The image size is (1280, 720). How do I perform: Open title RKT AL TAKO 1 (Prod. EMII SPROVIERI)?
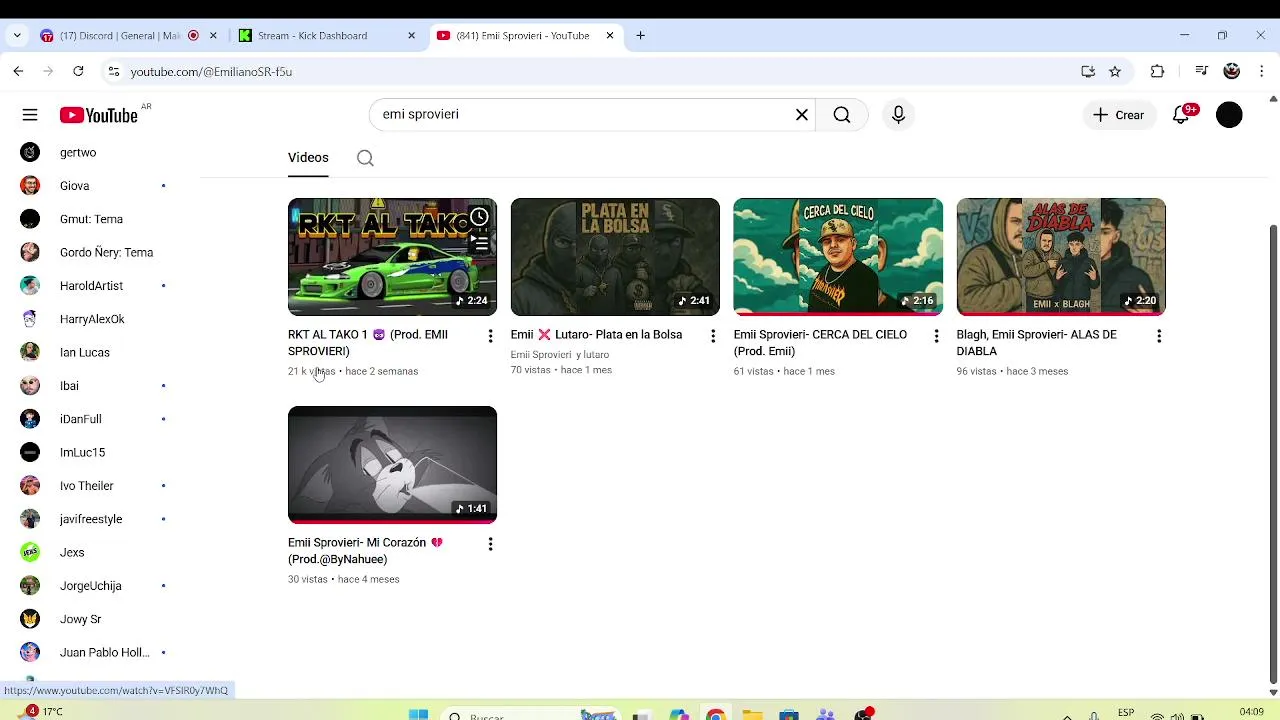[x=368, y=343]
